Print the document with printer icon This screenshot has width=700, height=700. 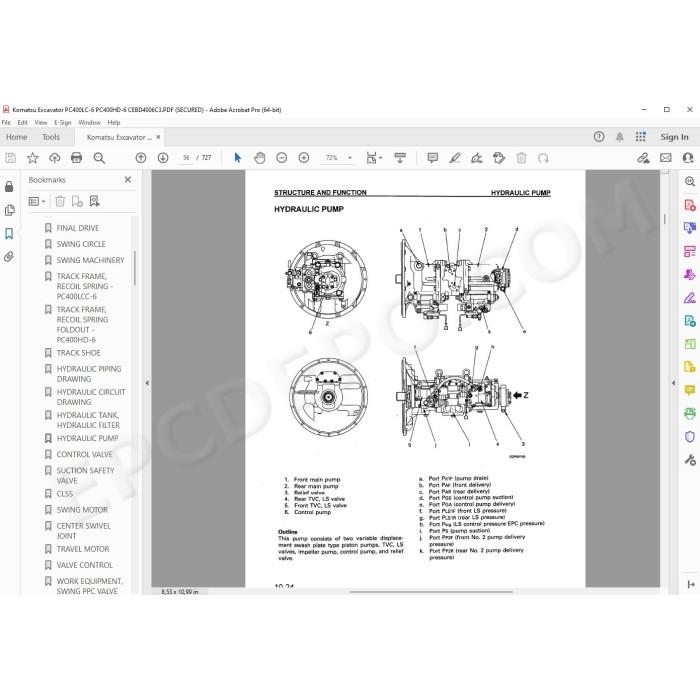[x=77, y=158]
